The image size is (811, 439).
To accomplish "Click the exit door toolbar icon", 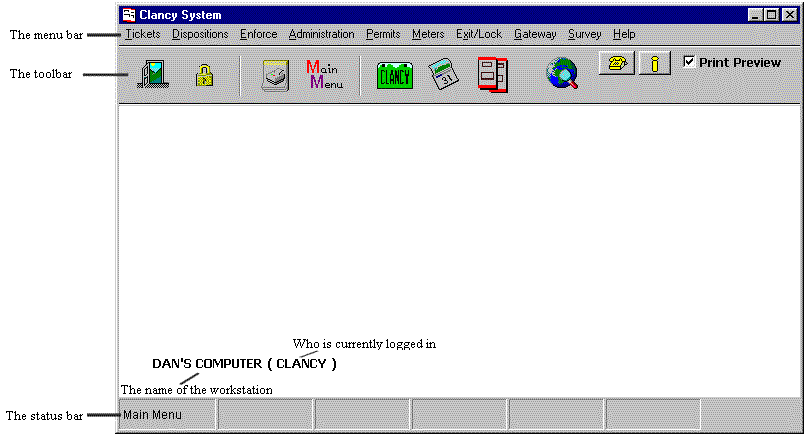I will (153, 74).
